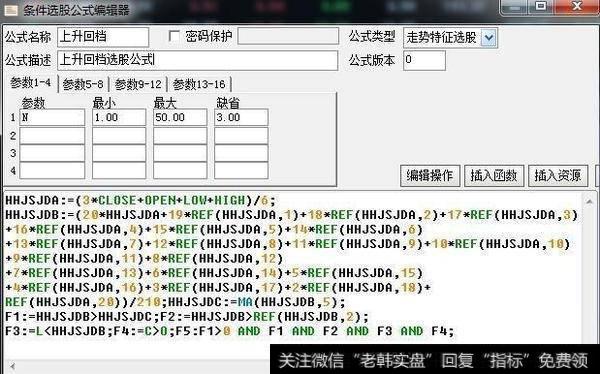Switch to the 参数1-4 tab

click(30, 83)
